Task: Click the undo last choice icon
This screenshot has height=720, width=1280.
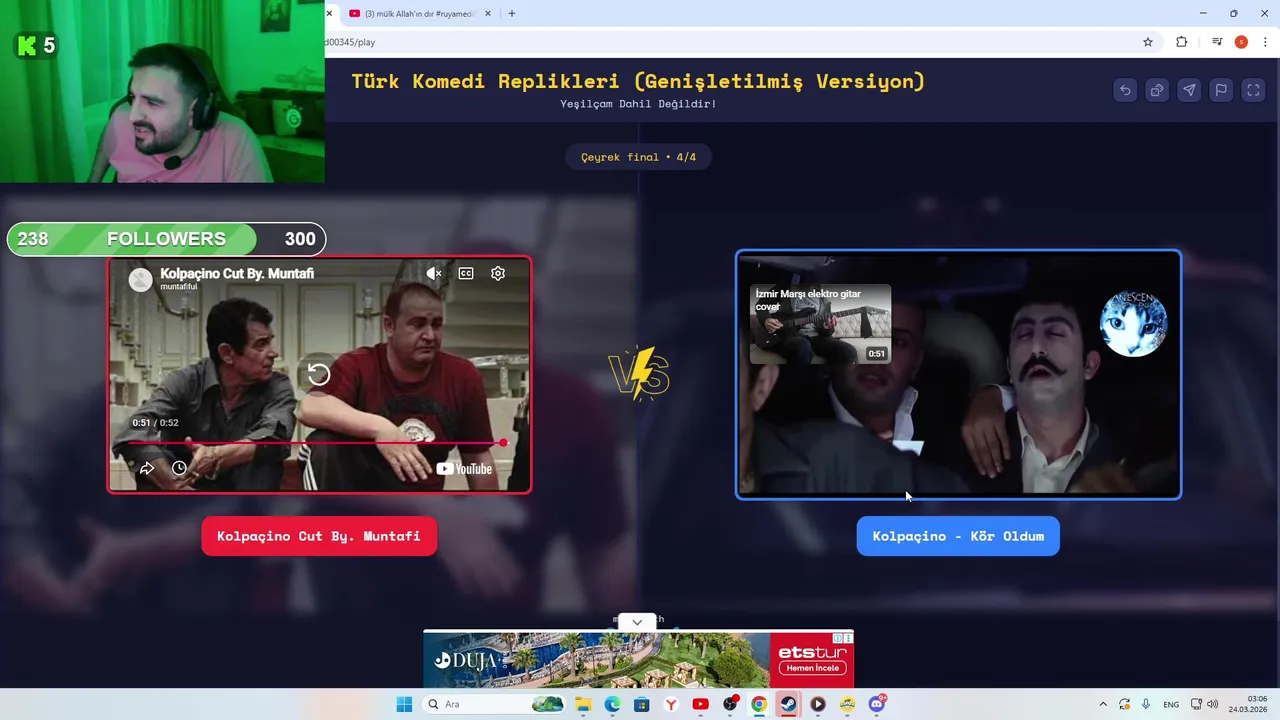Action: tap(1125, 90)
